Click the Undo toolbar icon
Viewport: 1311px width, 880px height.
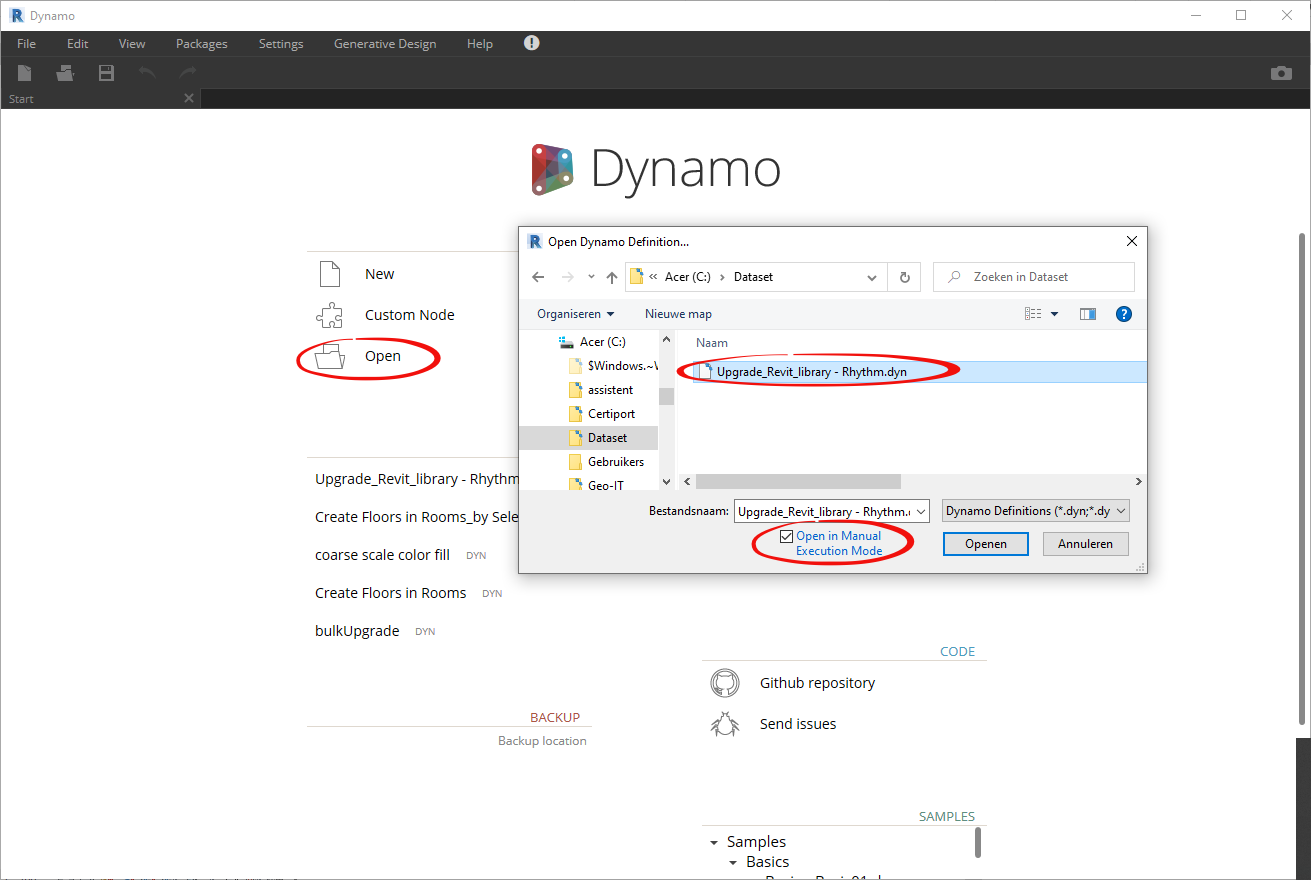[x=147, y=72]
